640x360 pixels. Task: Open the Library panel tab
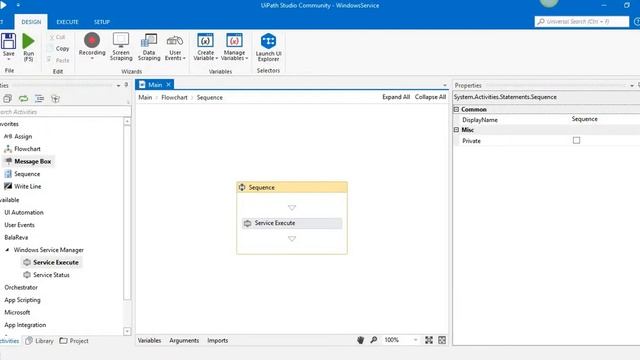pos(40,341)
